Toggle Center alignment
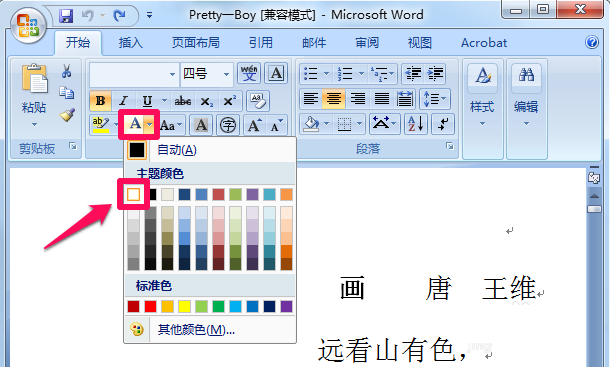Image resolution: width=610 pixels, height=367 pixels. pyautogui.click(x=333, y=98)
